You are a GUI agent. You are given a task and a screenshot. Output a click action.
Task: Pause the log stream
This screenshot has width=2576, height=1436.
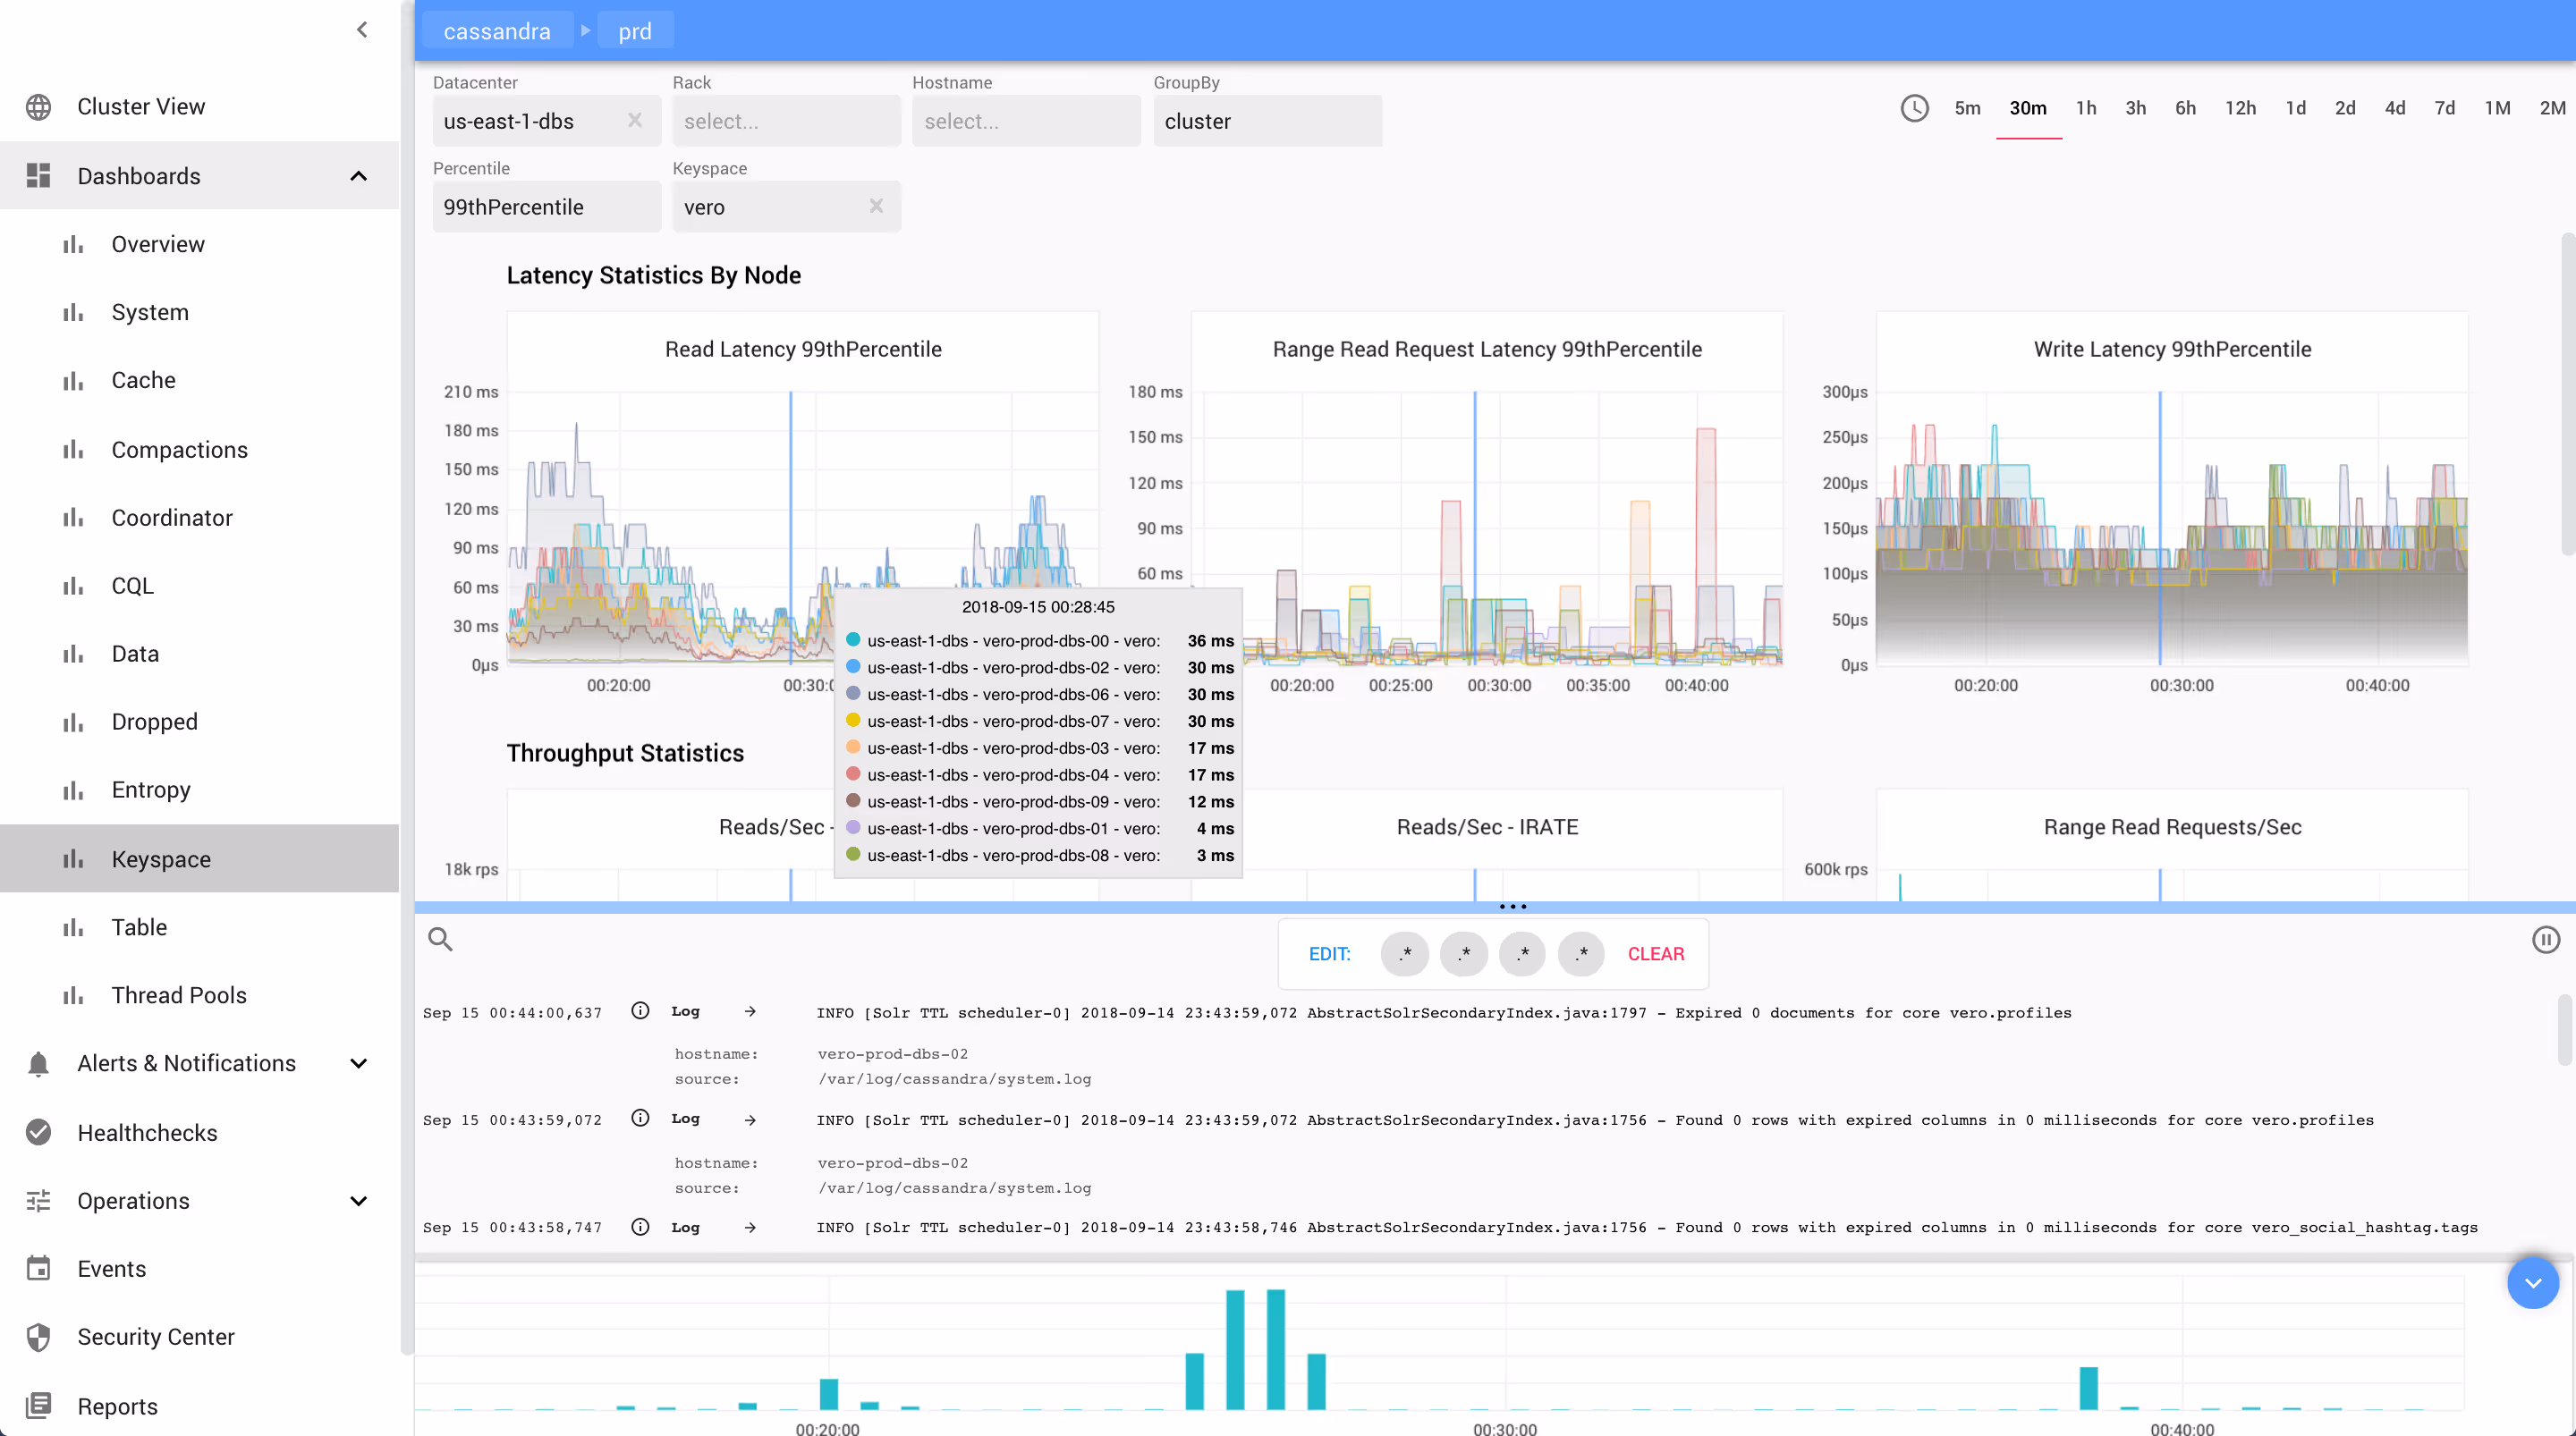[x=2545, y=940]
